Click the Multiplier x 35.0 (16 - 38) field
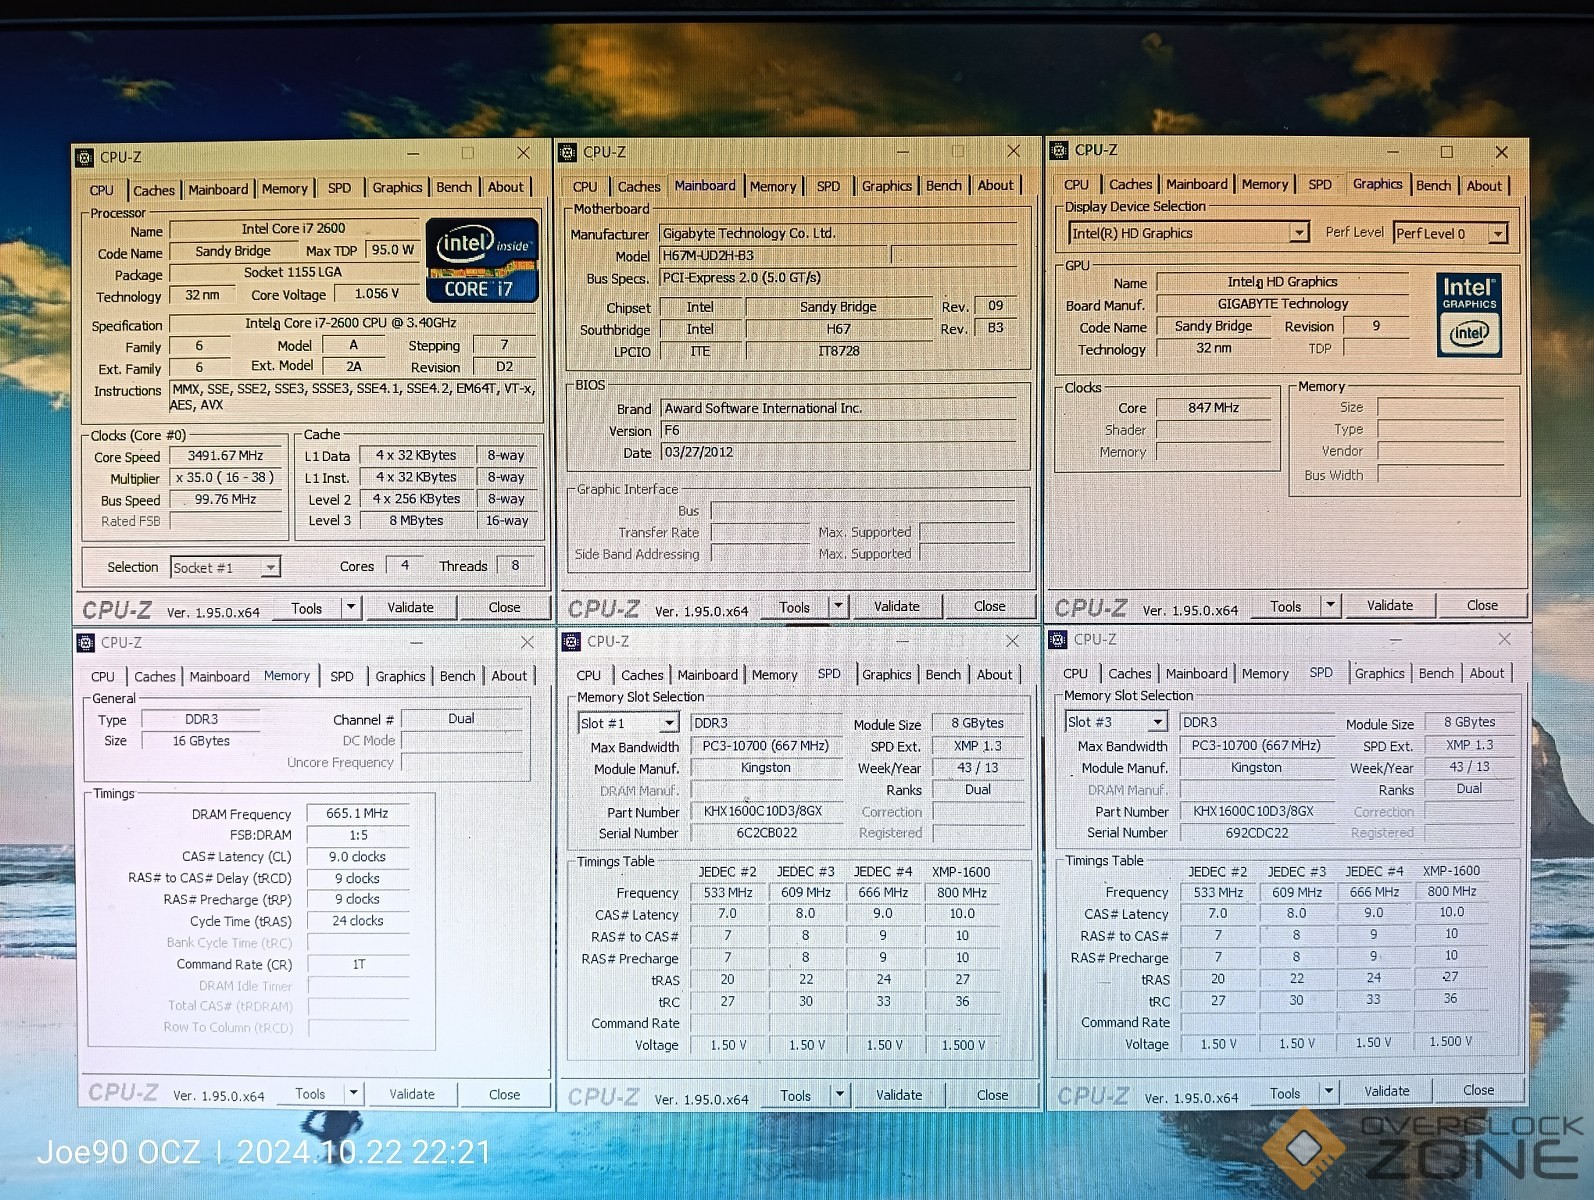 tap(225, 478)
